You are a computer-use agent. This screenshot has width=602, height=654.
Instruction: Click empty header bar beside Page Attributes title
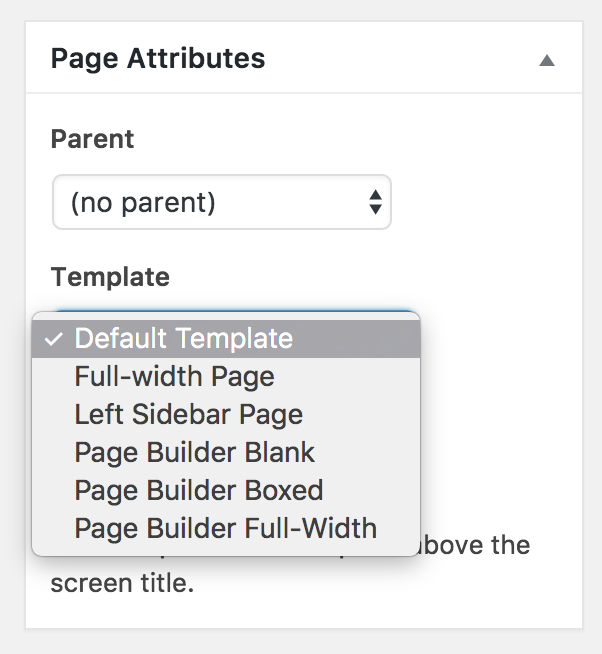[x=400, y=59]
